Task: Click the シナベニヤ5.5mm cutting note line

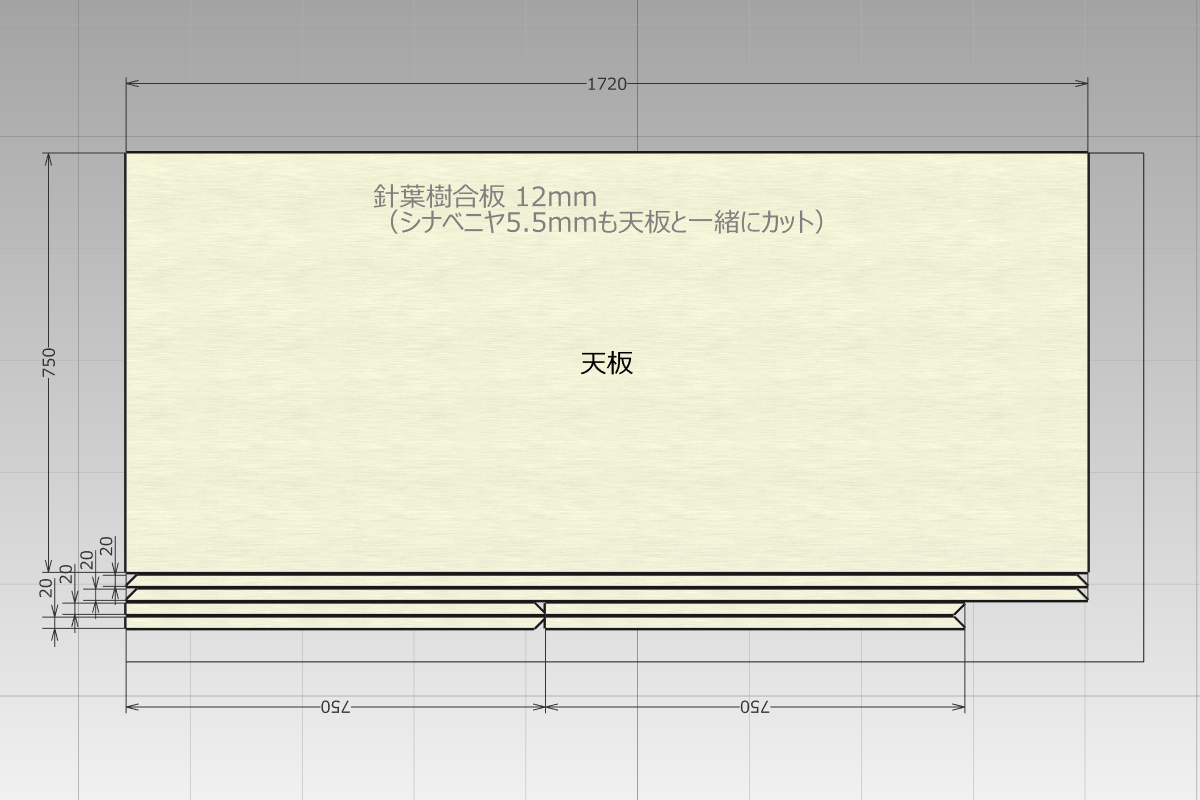Action: tap(607, 222)
